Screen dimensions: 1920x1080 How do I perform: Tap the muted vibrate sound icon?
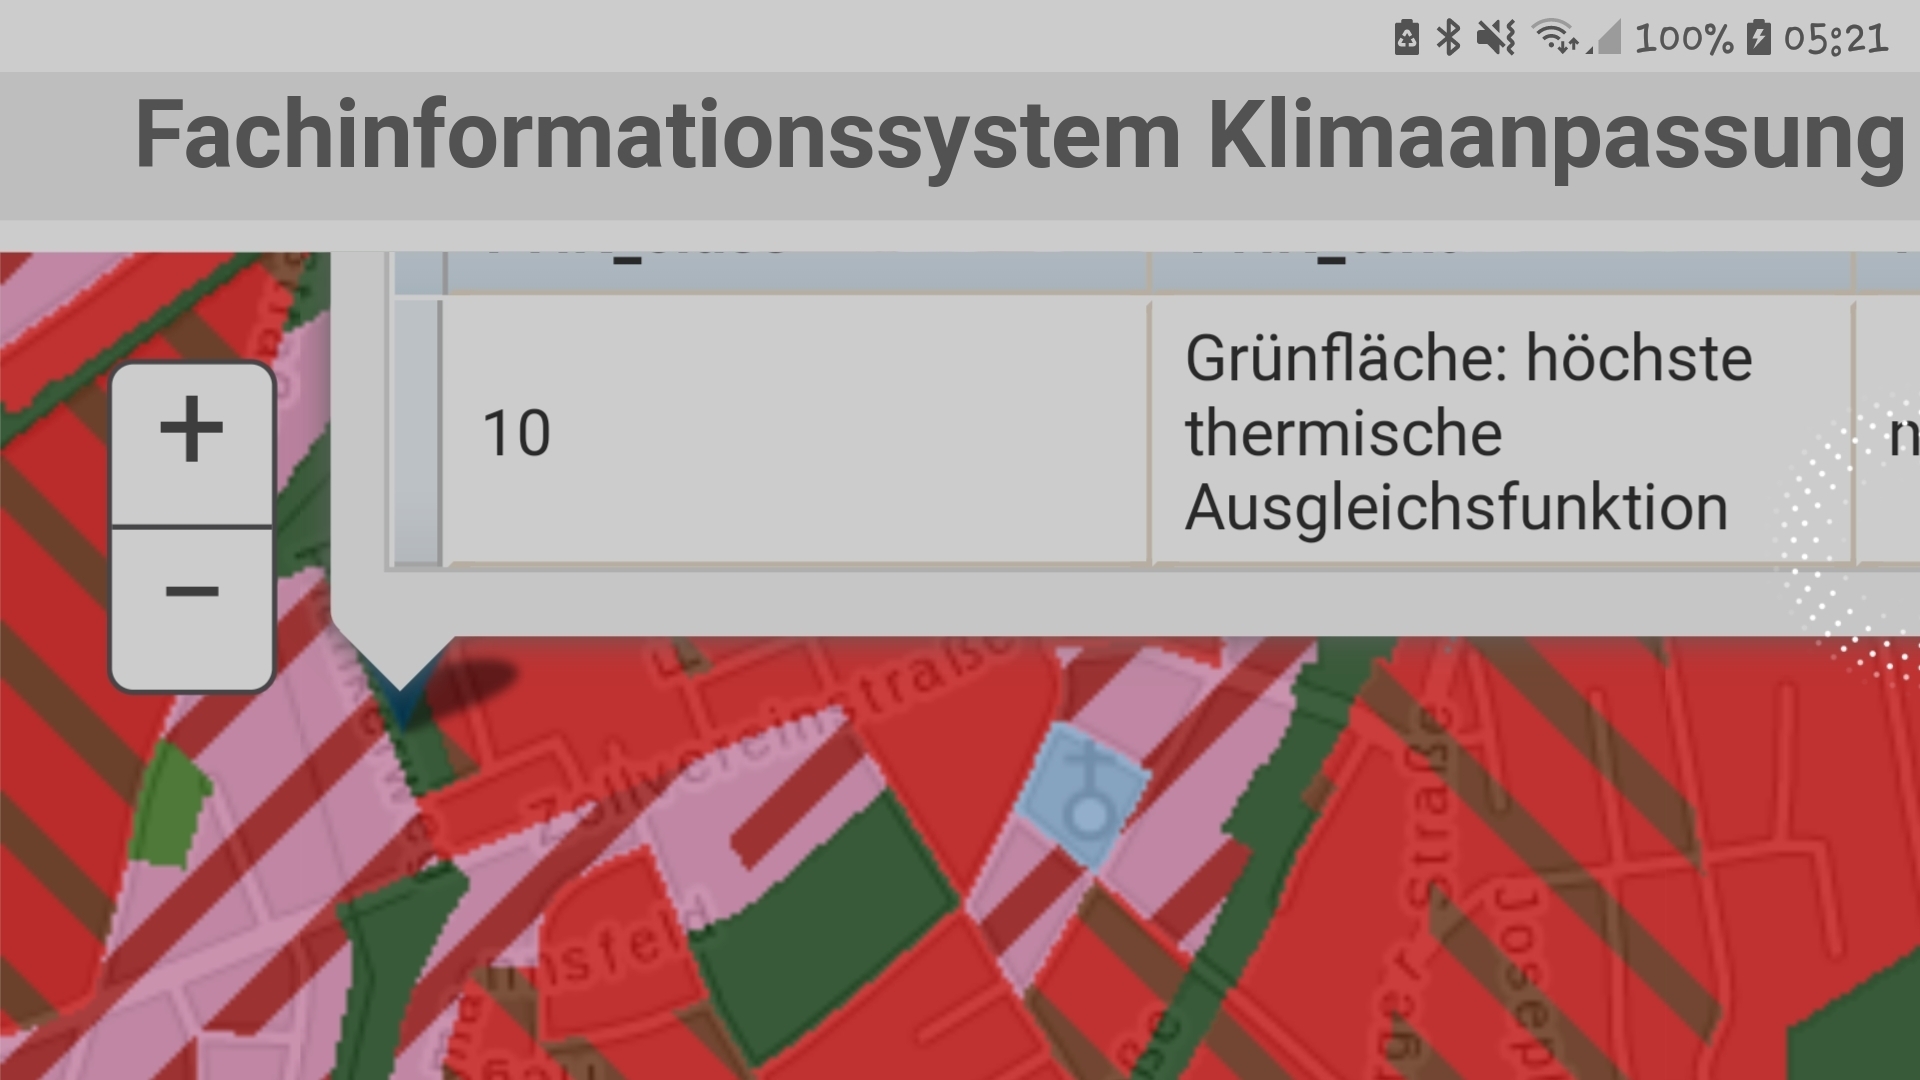[x=1496, y=38]
